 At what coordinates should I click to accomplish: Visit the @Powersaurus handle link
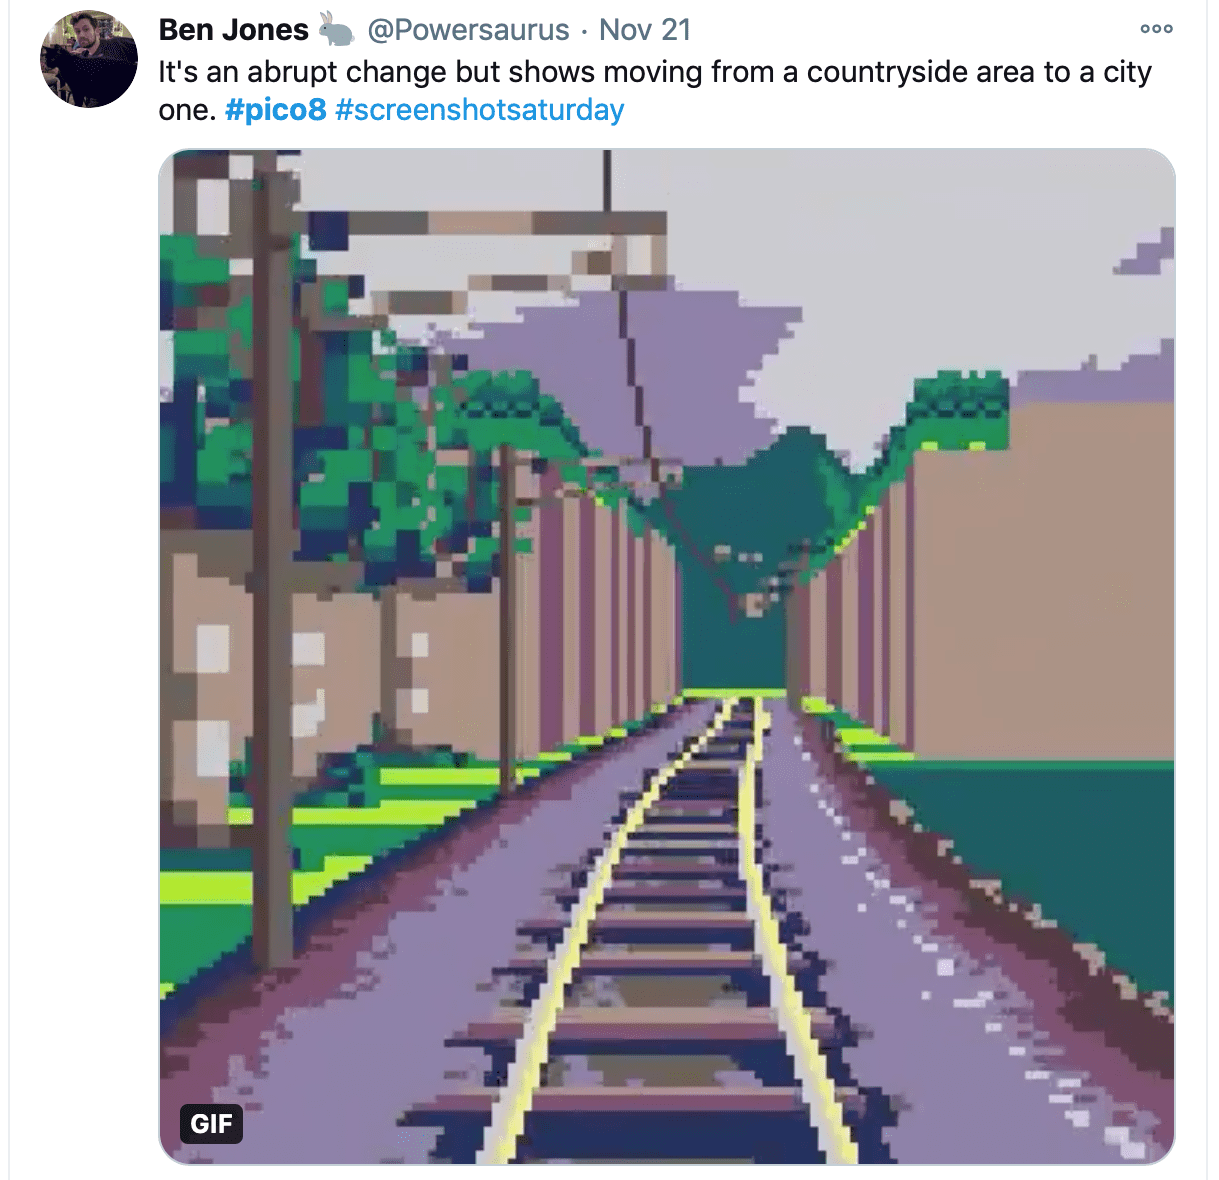point(468,30)
